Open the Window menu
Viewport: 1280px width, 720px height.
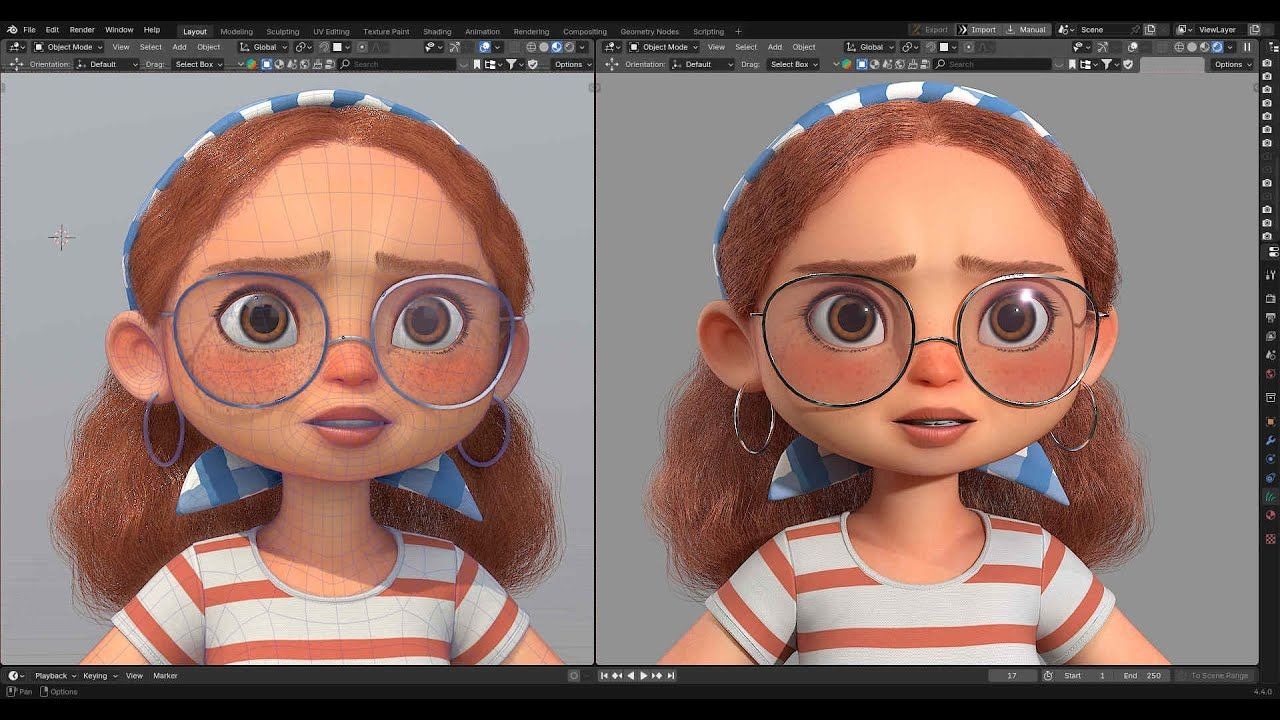point(119,30)
